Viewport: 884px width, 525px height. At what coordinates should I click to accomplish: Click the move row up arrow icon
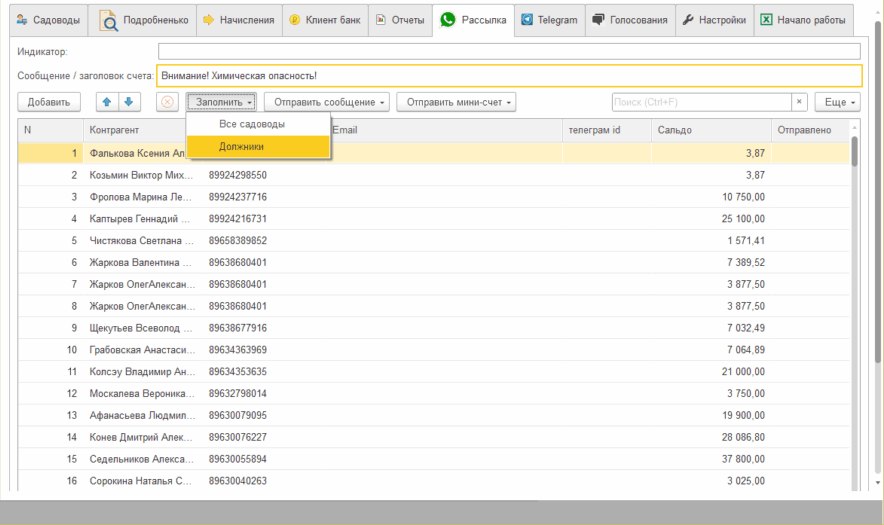click(x=106, y=102)
